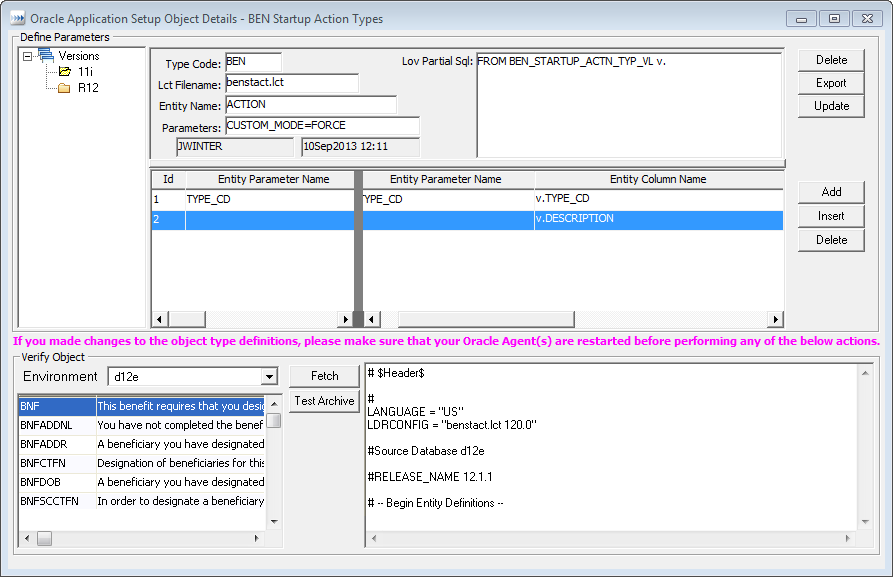893x577 pixels.
Task: Select the BNFDOB row
Action: 142,482
